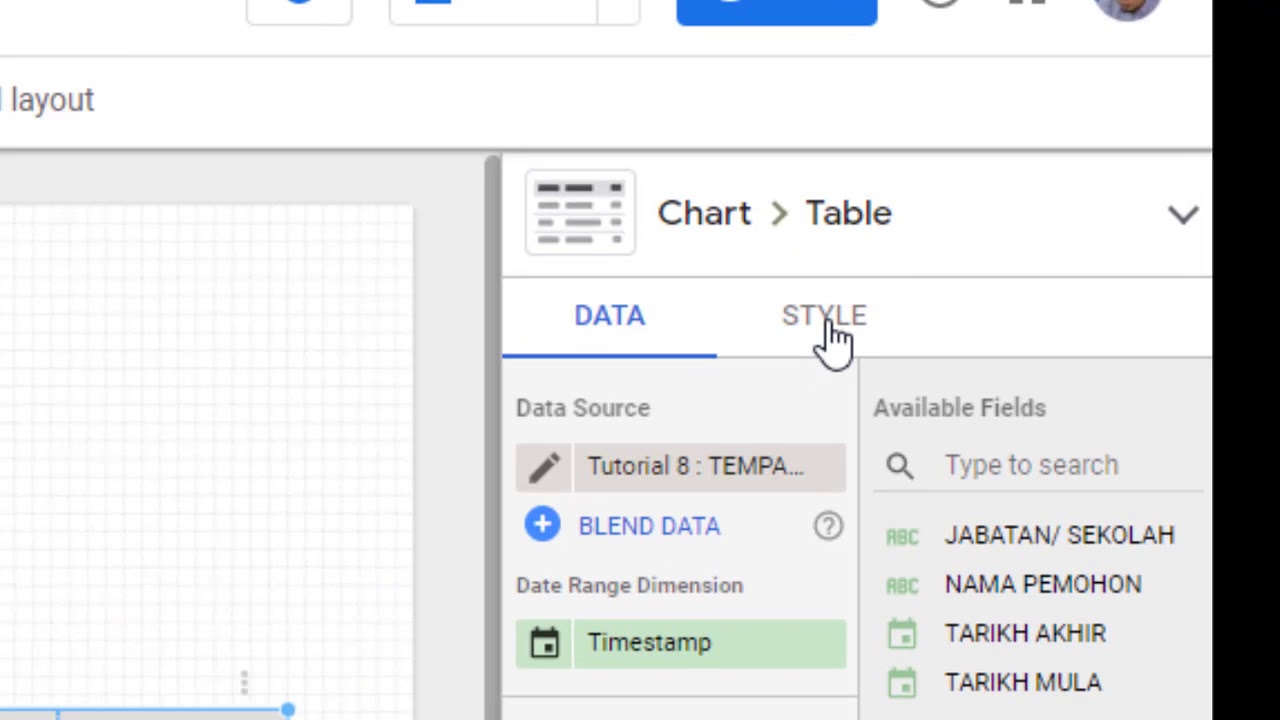Click the ABC icon beside JABATAN/ SEKOLAH
Screen dimensions: 1280x720
point(902,536)
